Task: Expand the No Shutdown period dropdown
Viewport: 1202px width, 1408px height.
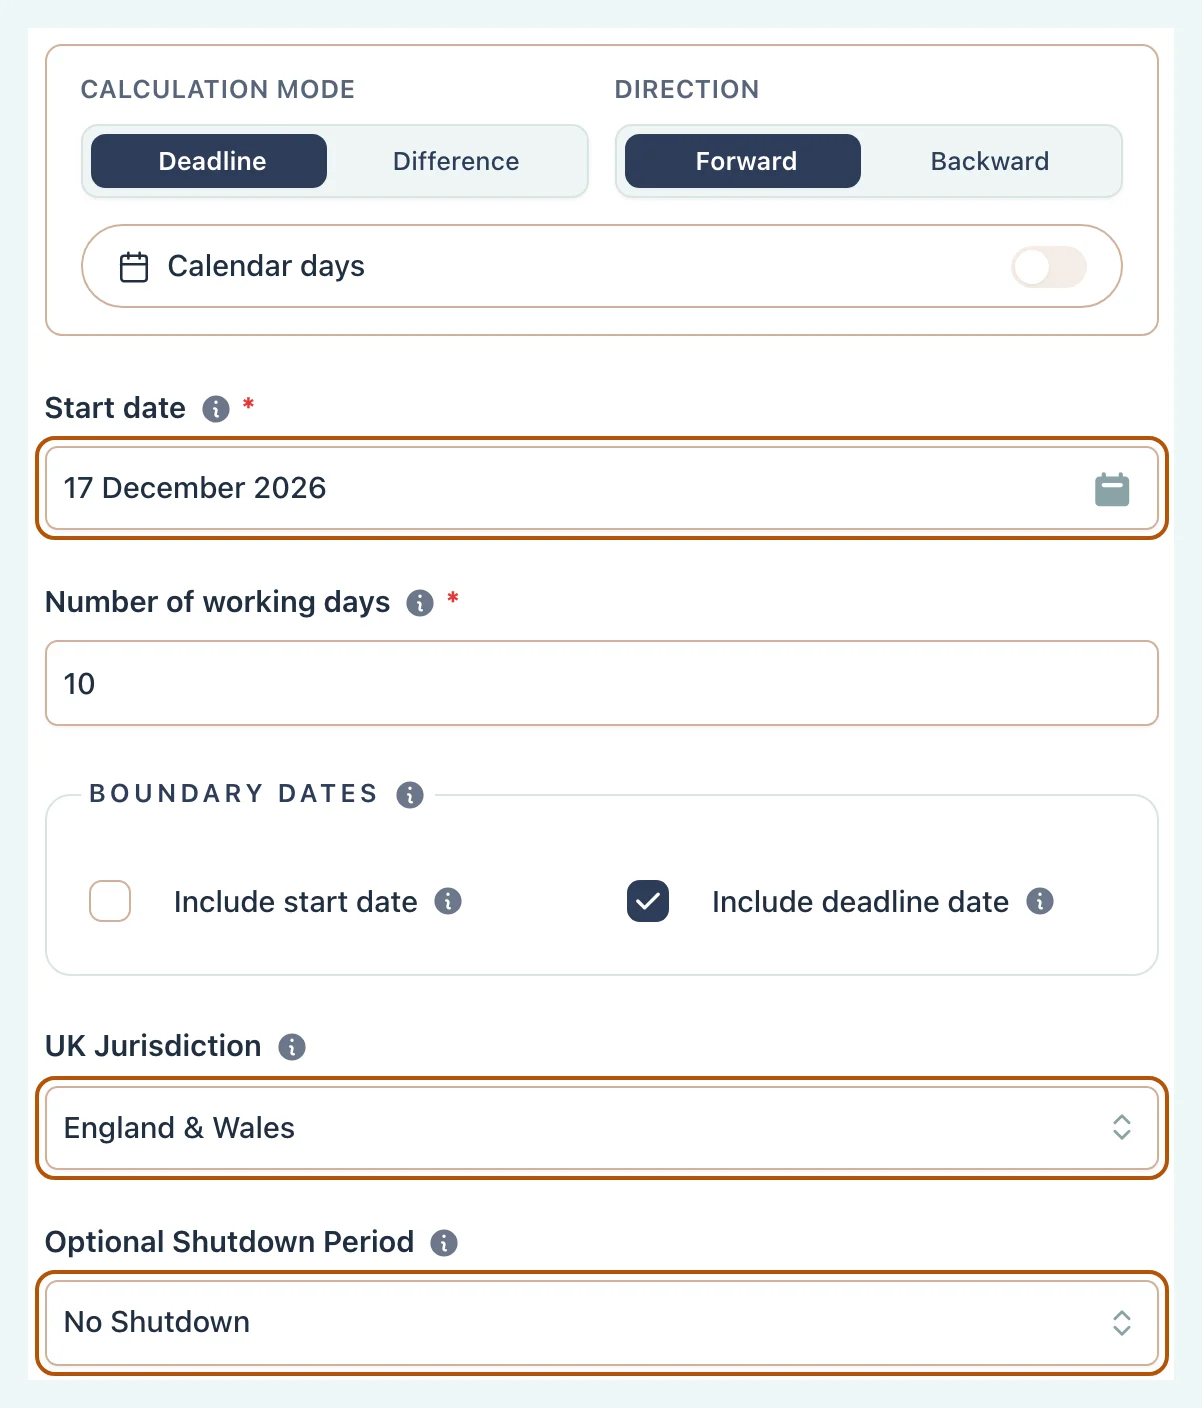Action: [x=602, y=1323]
